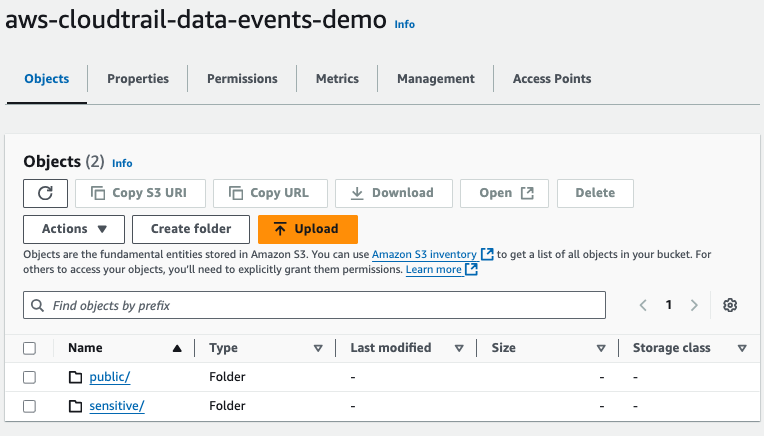Image resolution: width=764 pixels, height=436 pixels.
Task: Sort by Size column arrow
Action: click(x=601, y=348)
